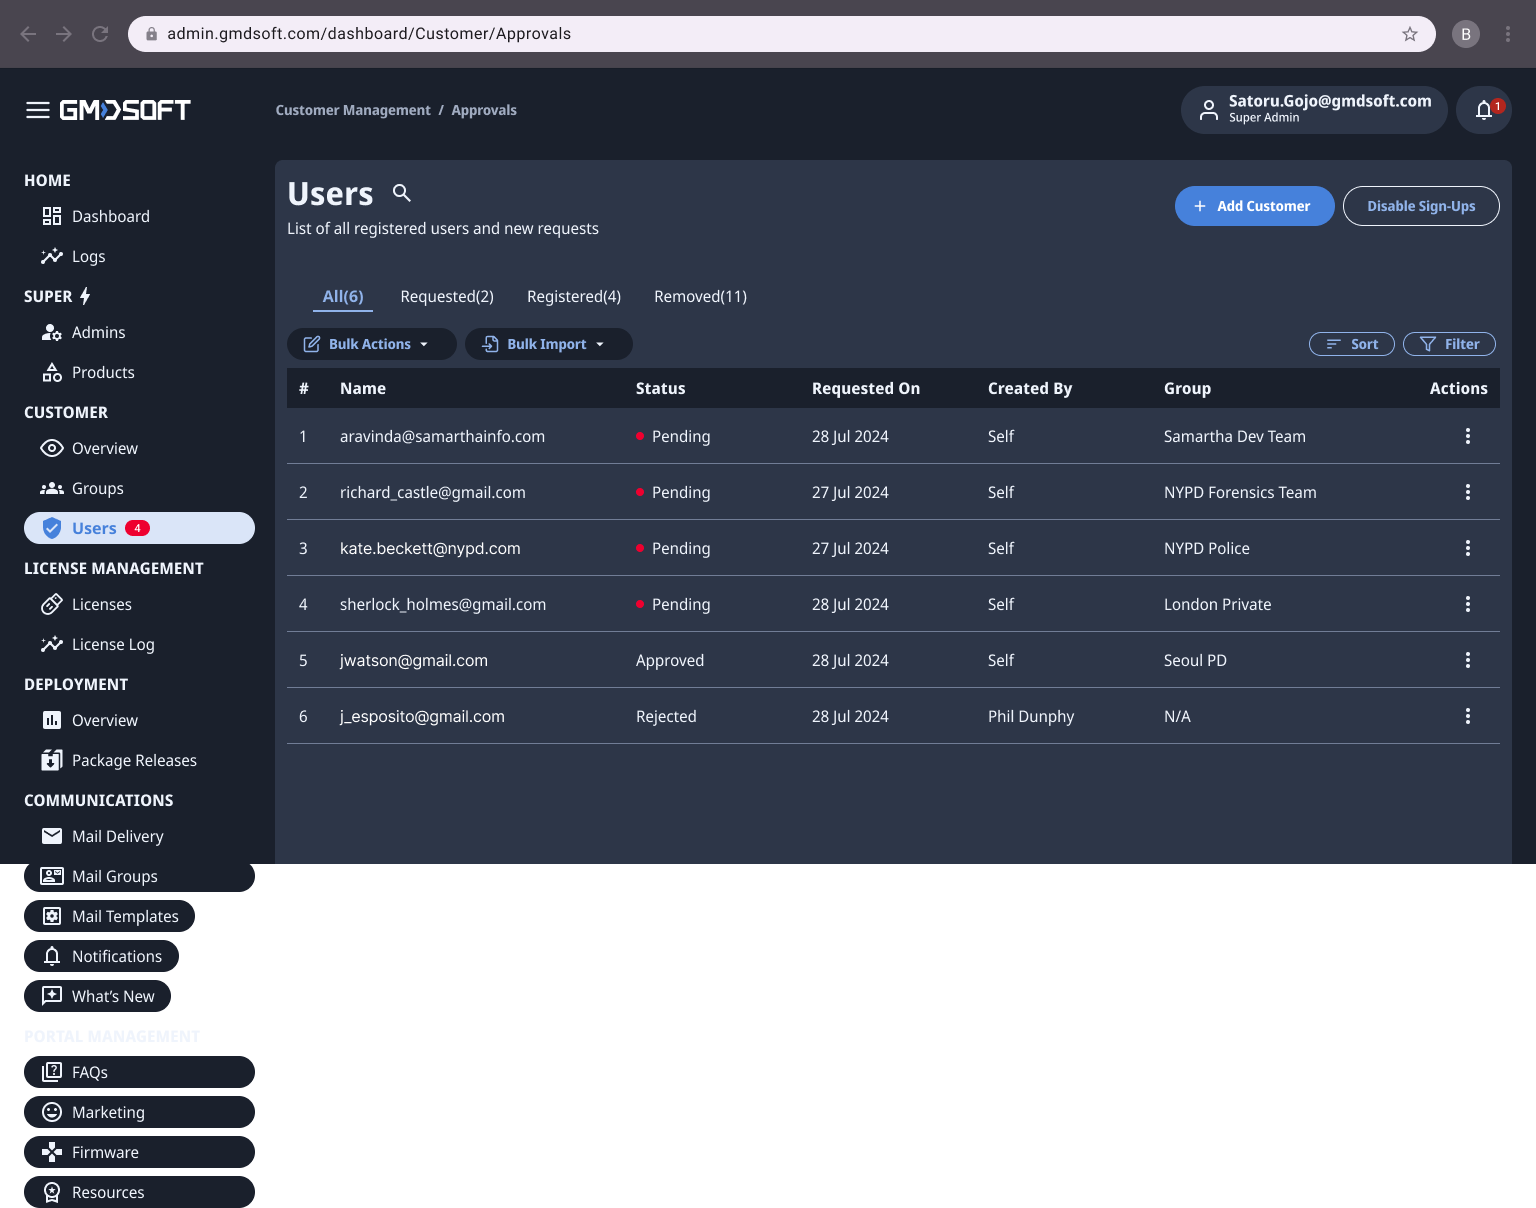The width and height of the screenshot is (1536, 1208).
Task: Expand Bulk Import dropdown
Action: [x=549, y=344]
